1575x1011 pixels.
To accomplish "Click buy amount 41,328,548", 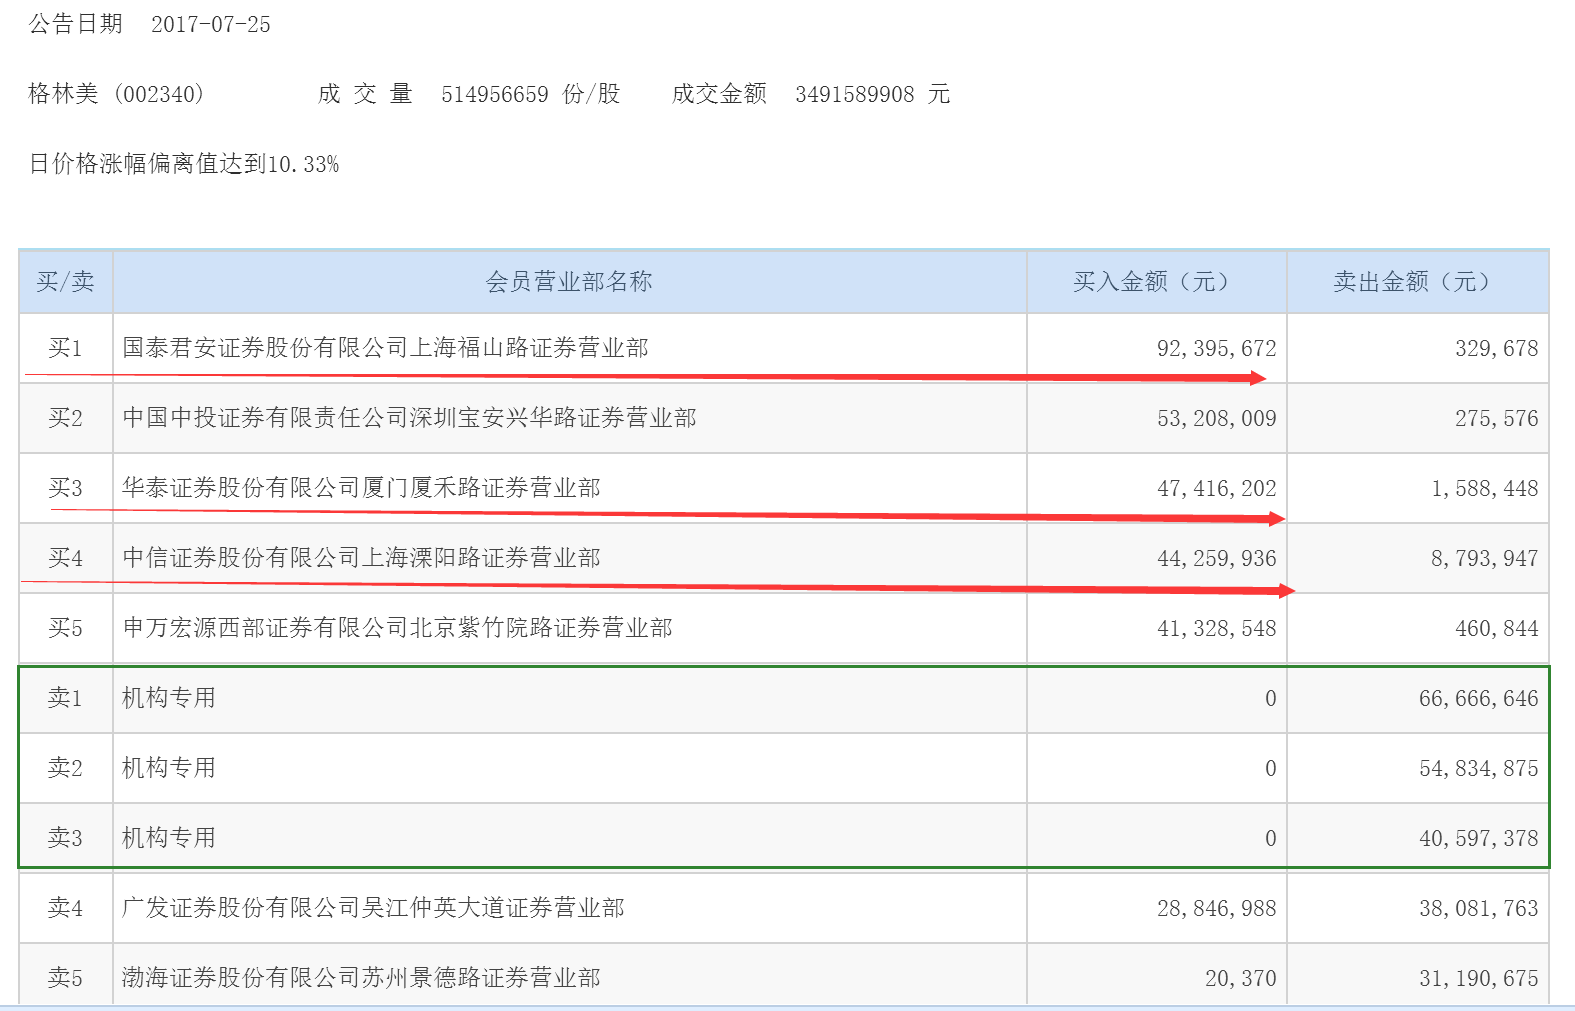I will click(x=1217, y=628).
